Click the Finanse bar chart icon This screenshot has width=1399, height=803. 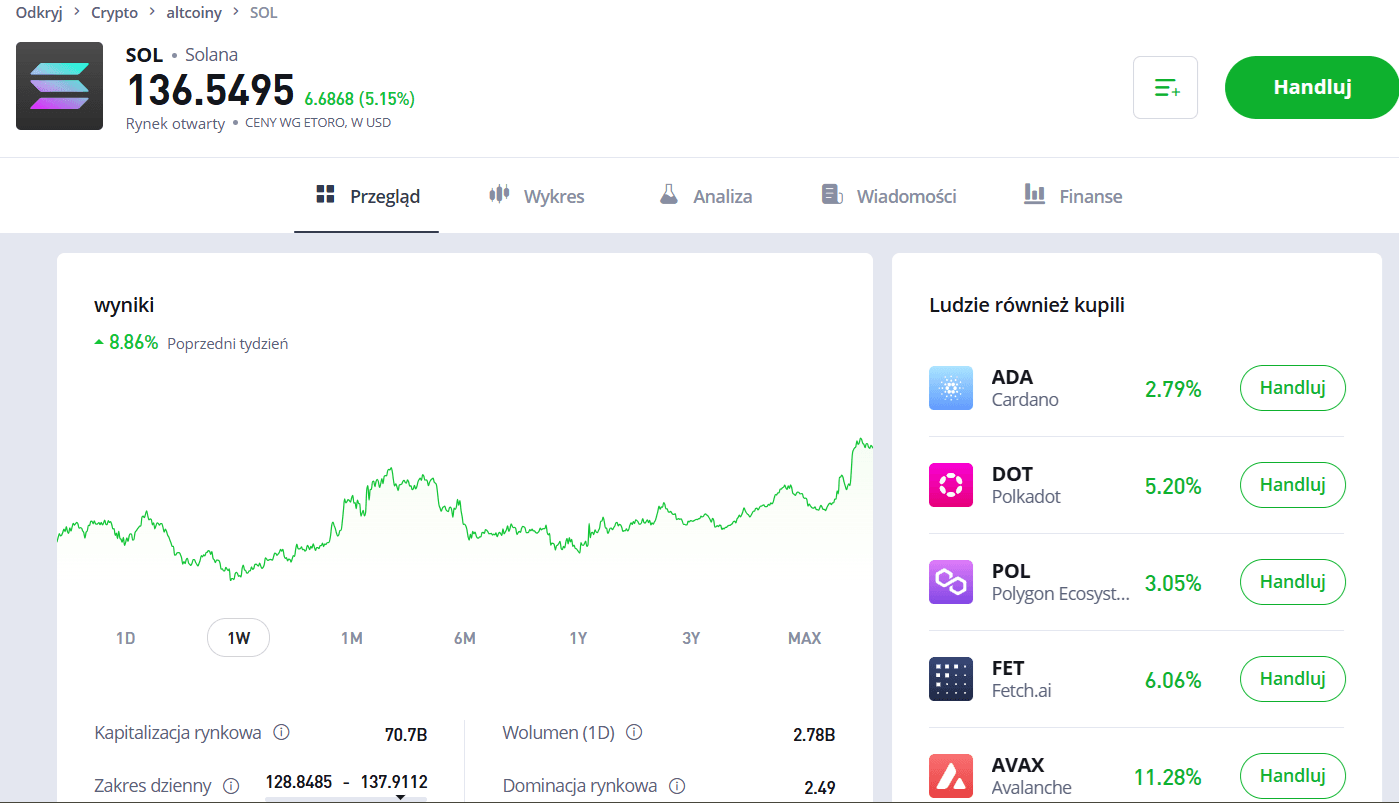click(1035, 194)
